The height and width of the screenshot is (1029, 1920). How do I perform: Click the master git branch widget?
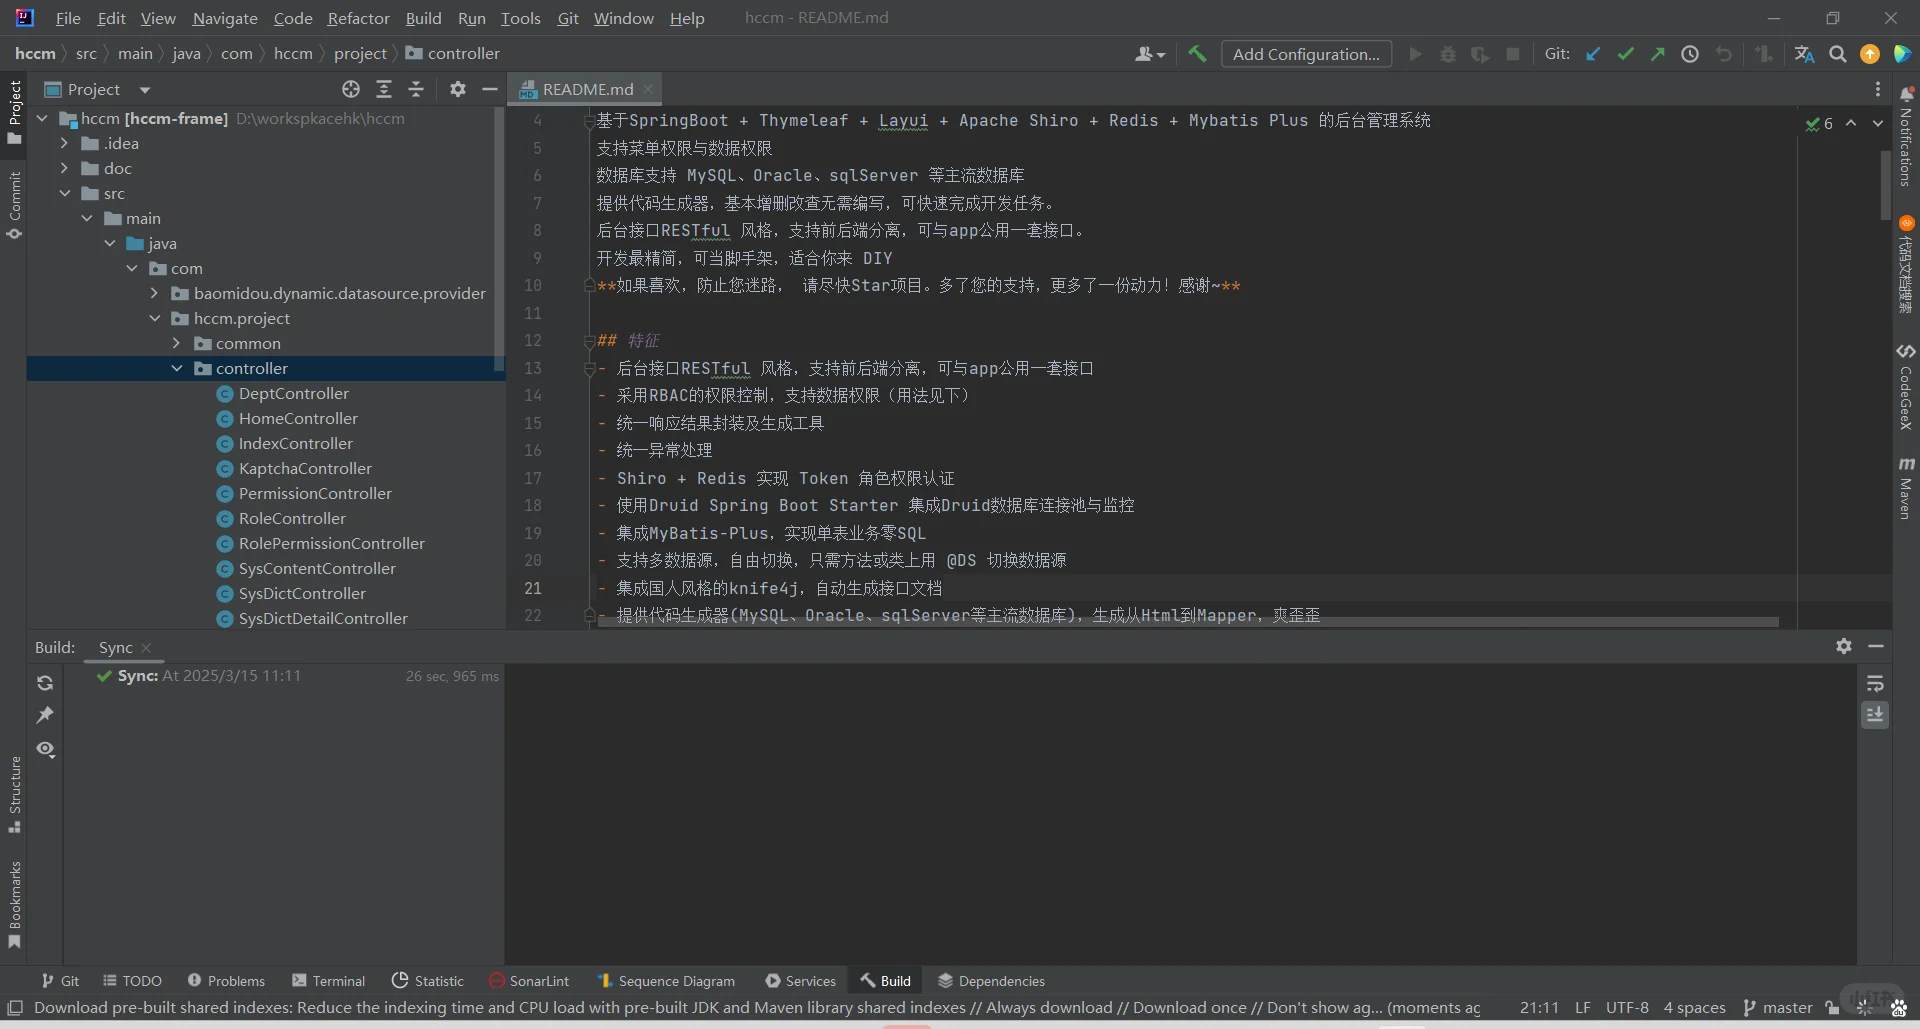tap(1777, 1007)
